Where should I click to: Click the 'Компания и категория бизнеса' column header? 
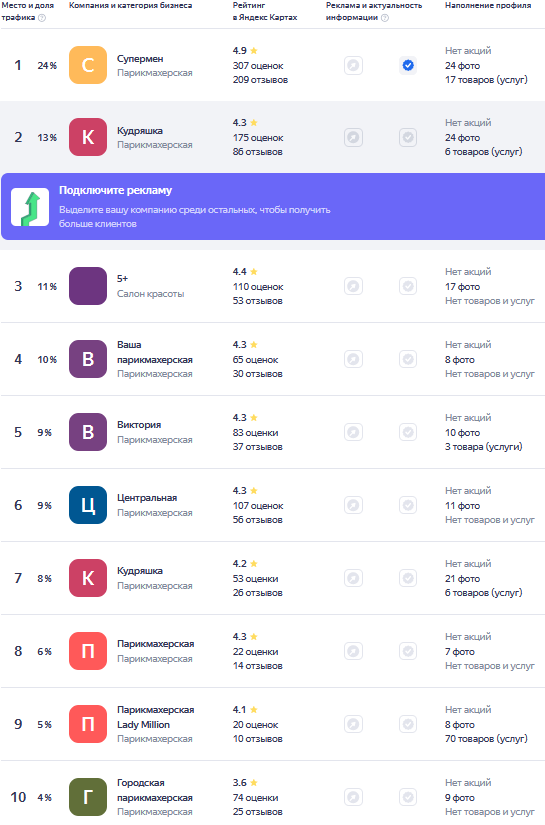(130, 5)
